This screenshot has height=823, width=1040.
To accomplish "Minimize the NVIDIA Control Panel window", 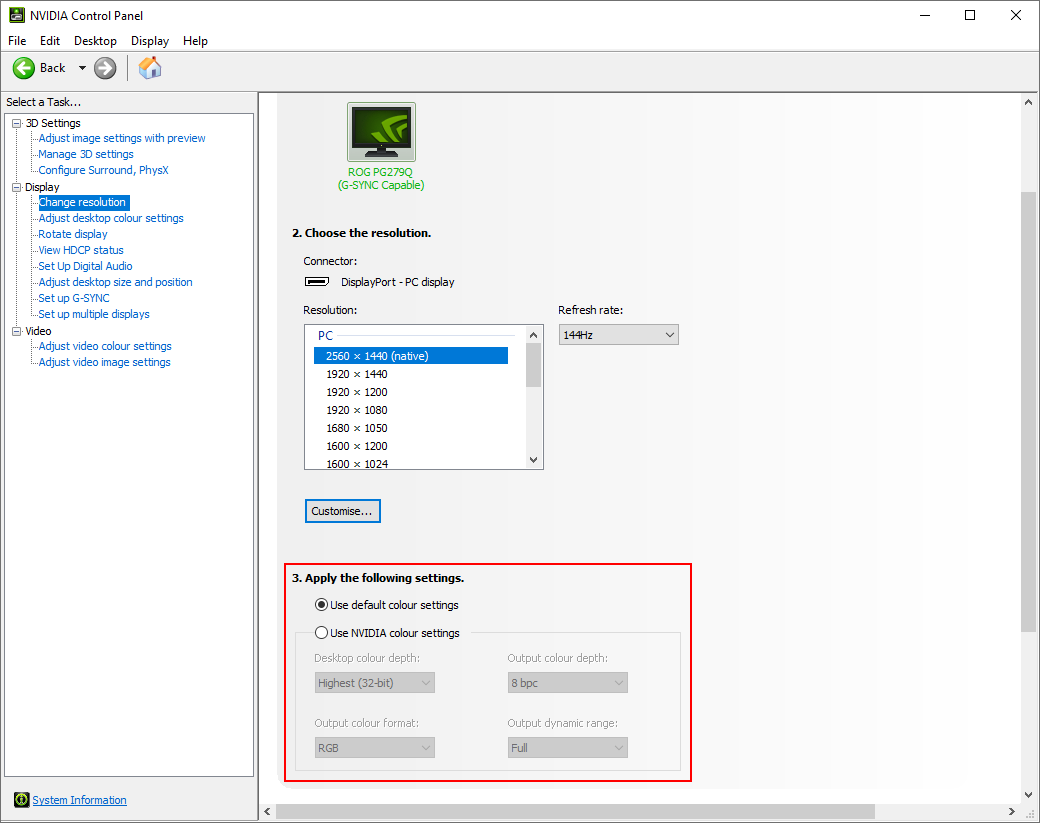I will pos(925,15).
